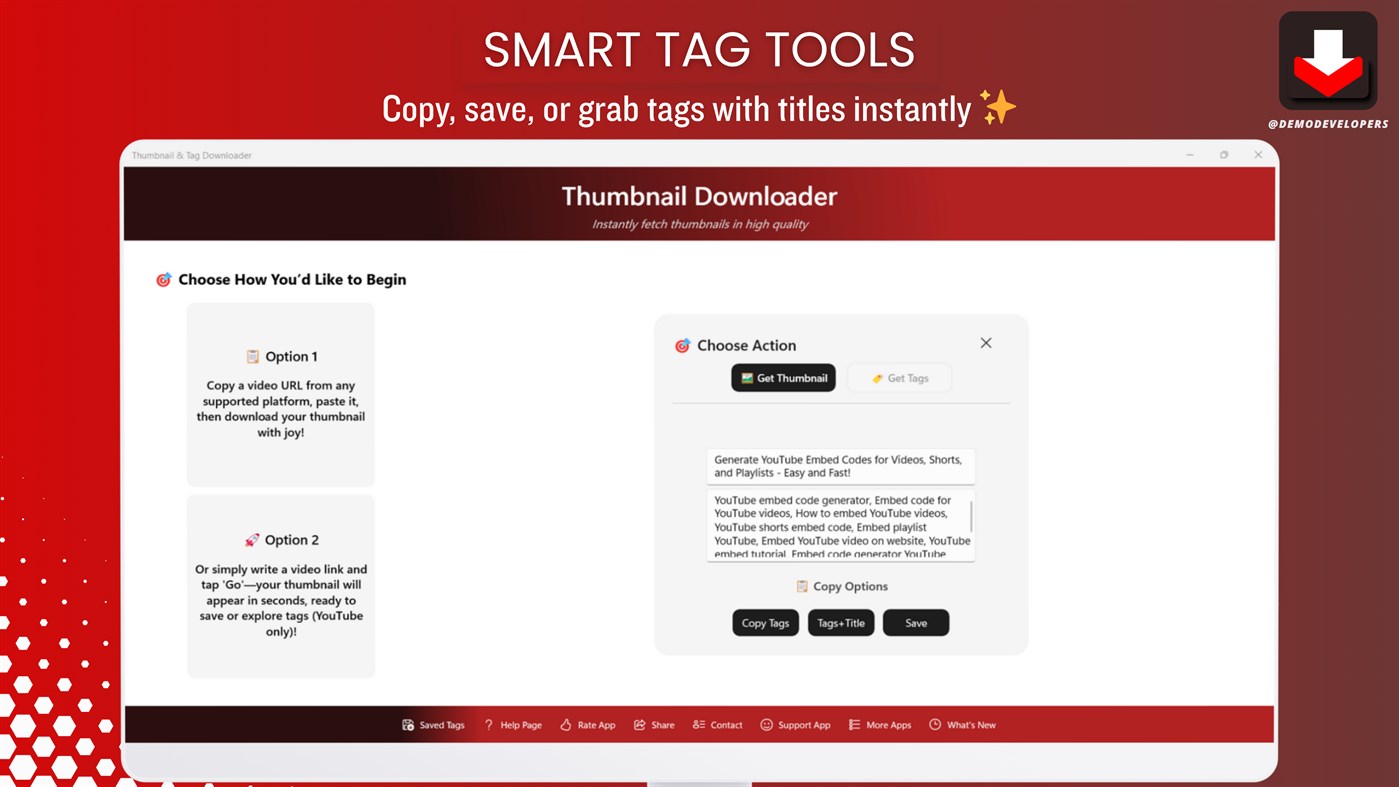Copy tags with the Copy Tags button
The height and width of the screenshot is (787, 1399).
[765, 622]
